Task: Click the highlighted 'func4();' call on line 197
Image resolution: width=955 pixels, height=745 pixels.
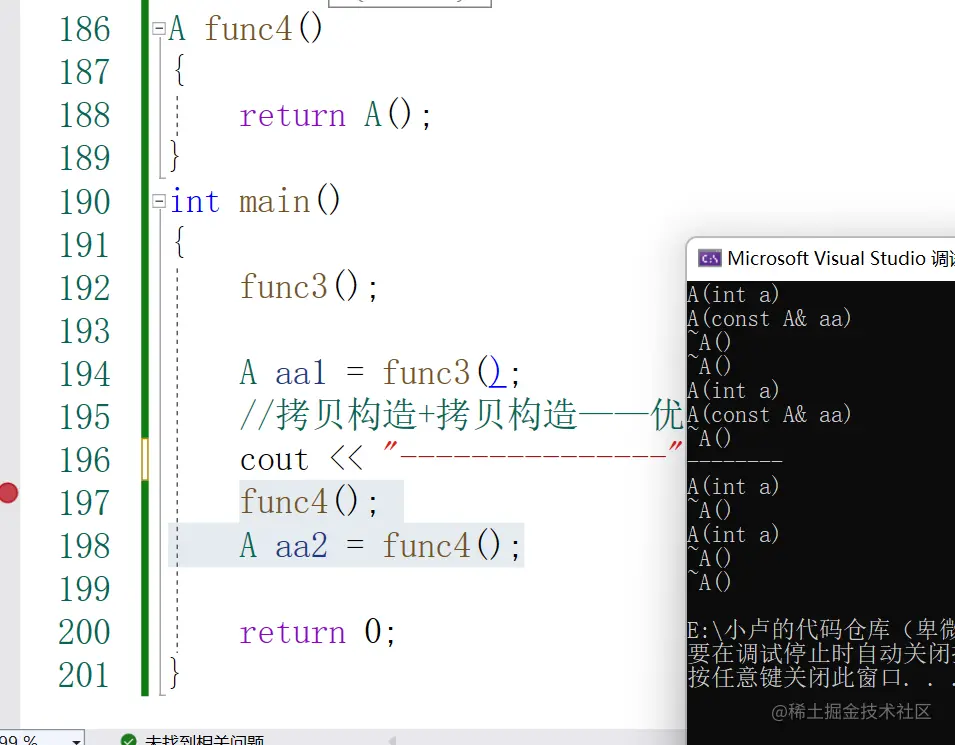Action: pyautogui.click(x=309, y=502)
